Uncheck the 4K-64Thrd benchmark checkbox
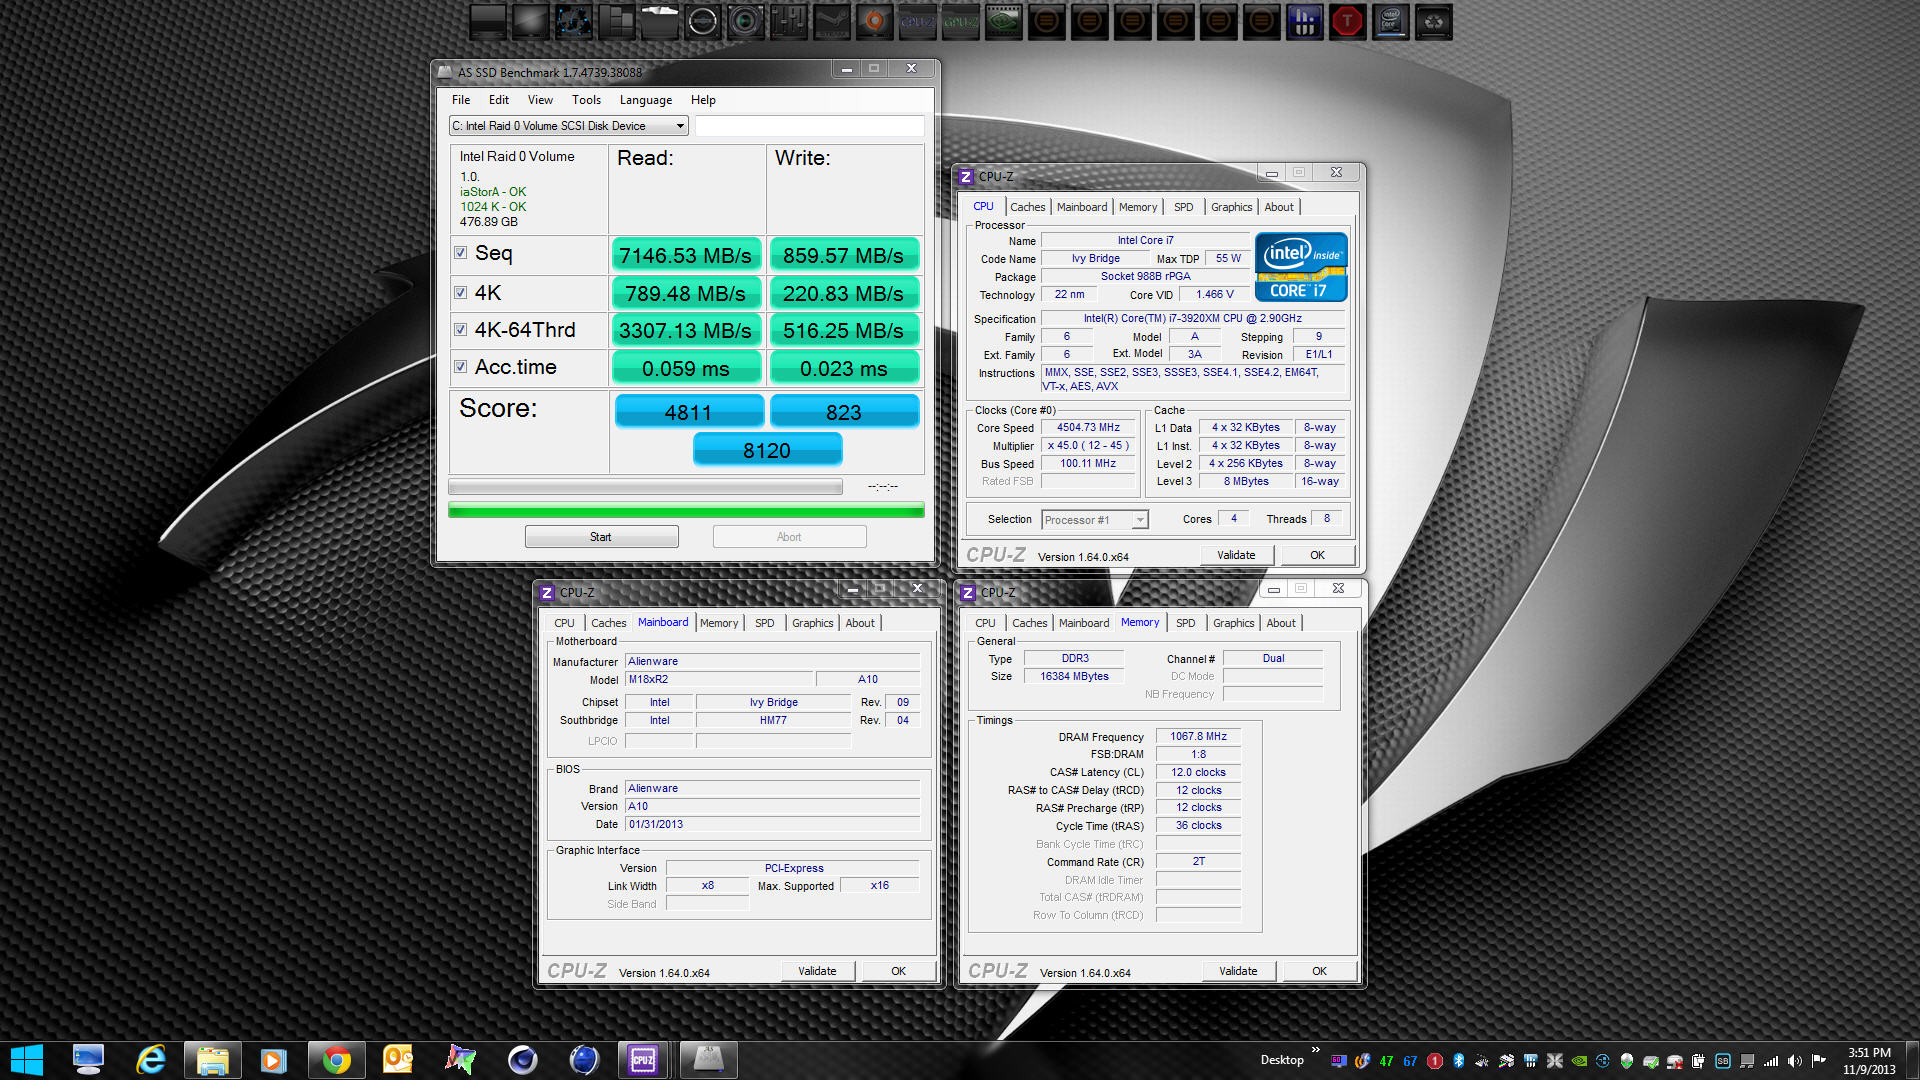Image resolution: width=1920 pixels, height=1080 pixels. tap(461, 330)
